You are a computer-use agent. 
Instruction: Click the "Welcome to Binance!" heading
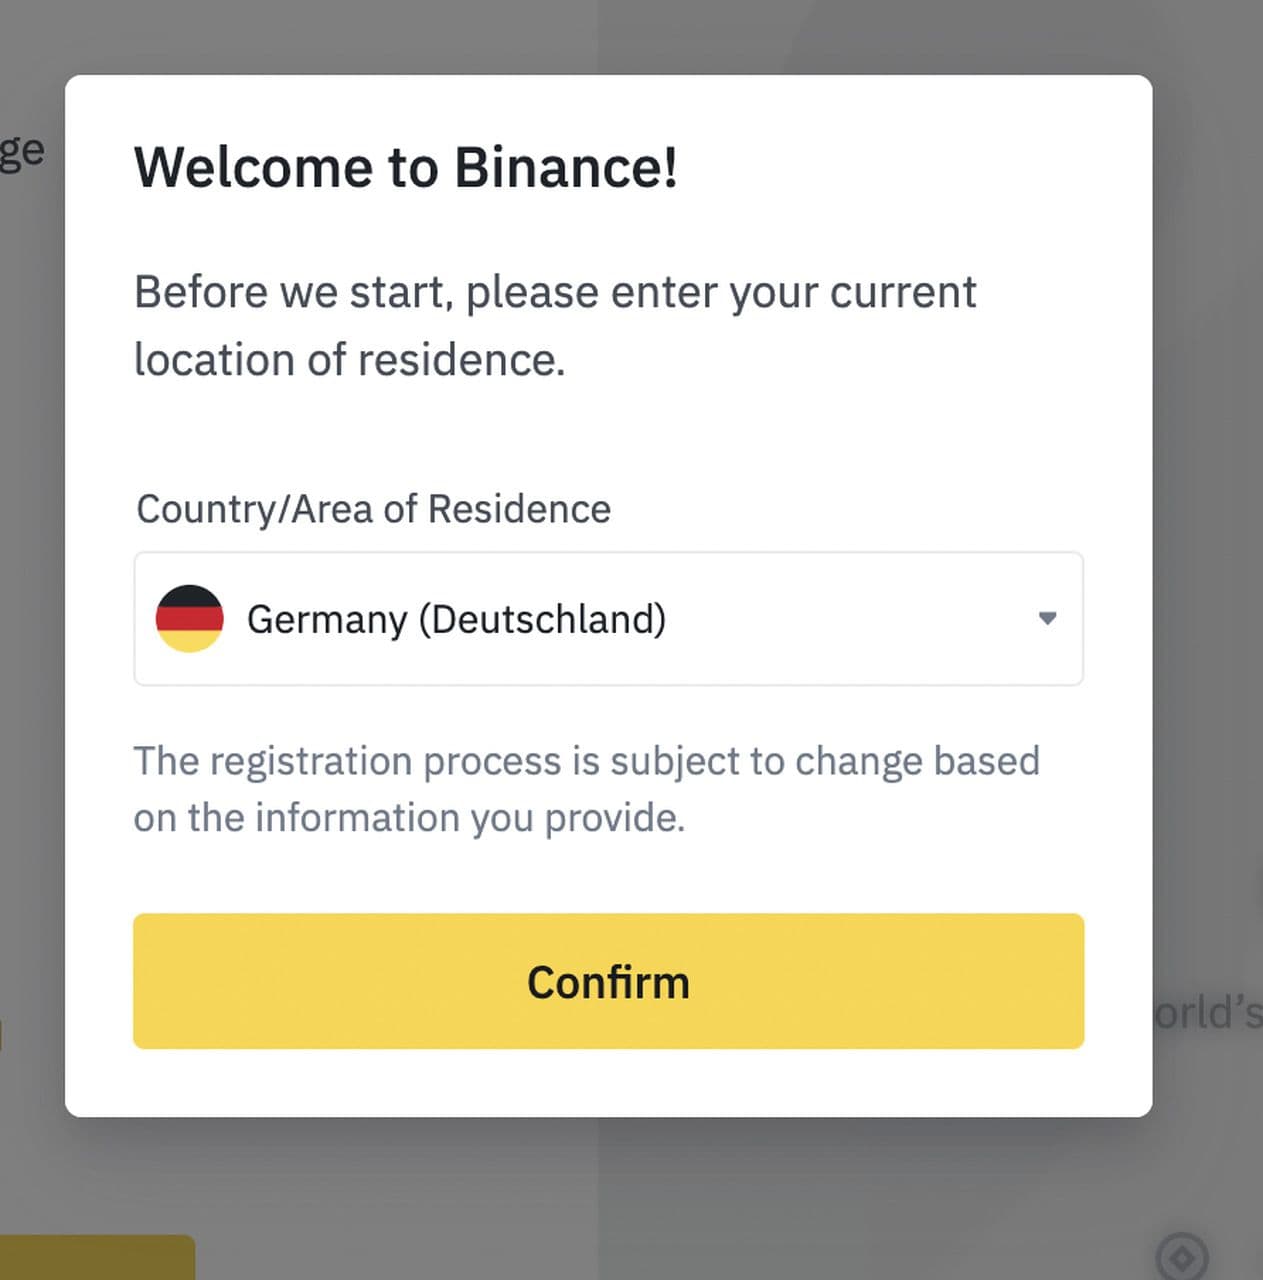406,167
